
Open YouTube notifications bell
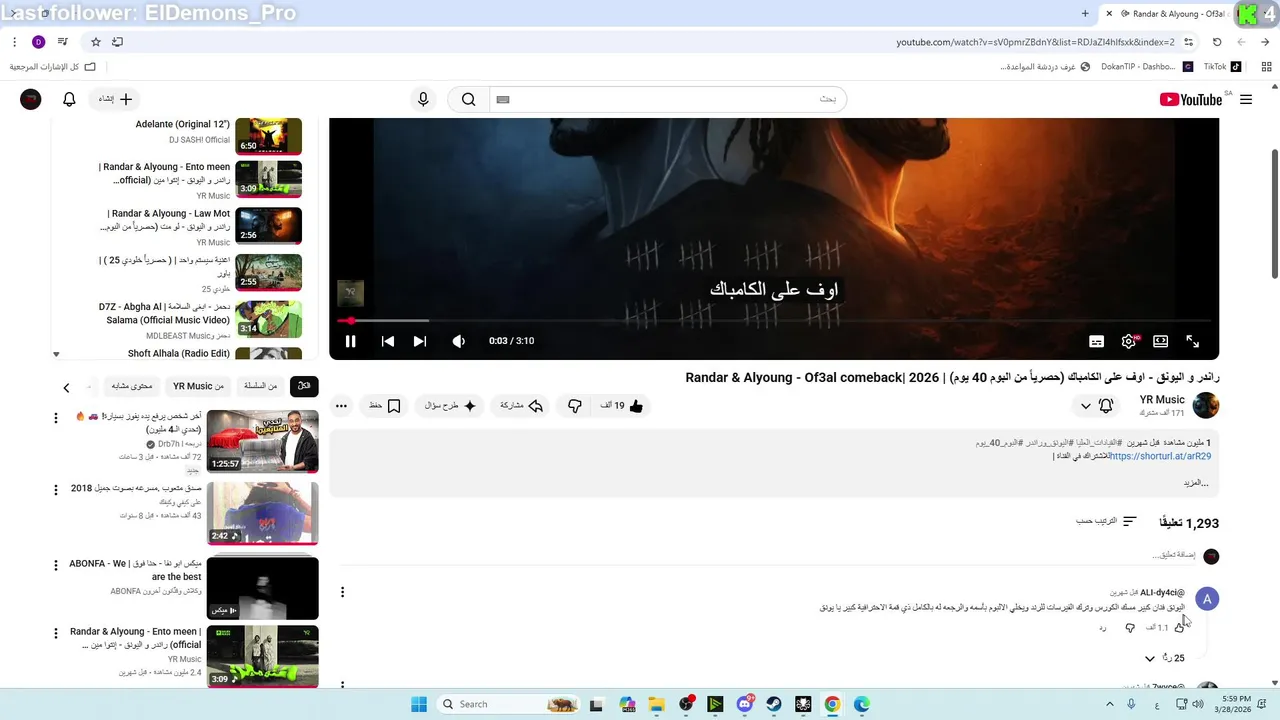tap(69, 99)
